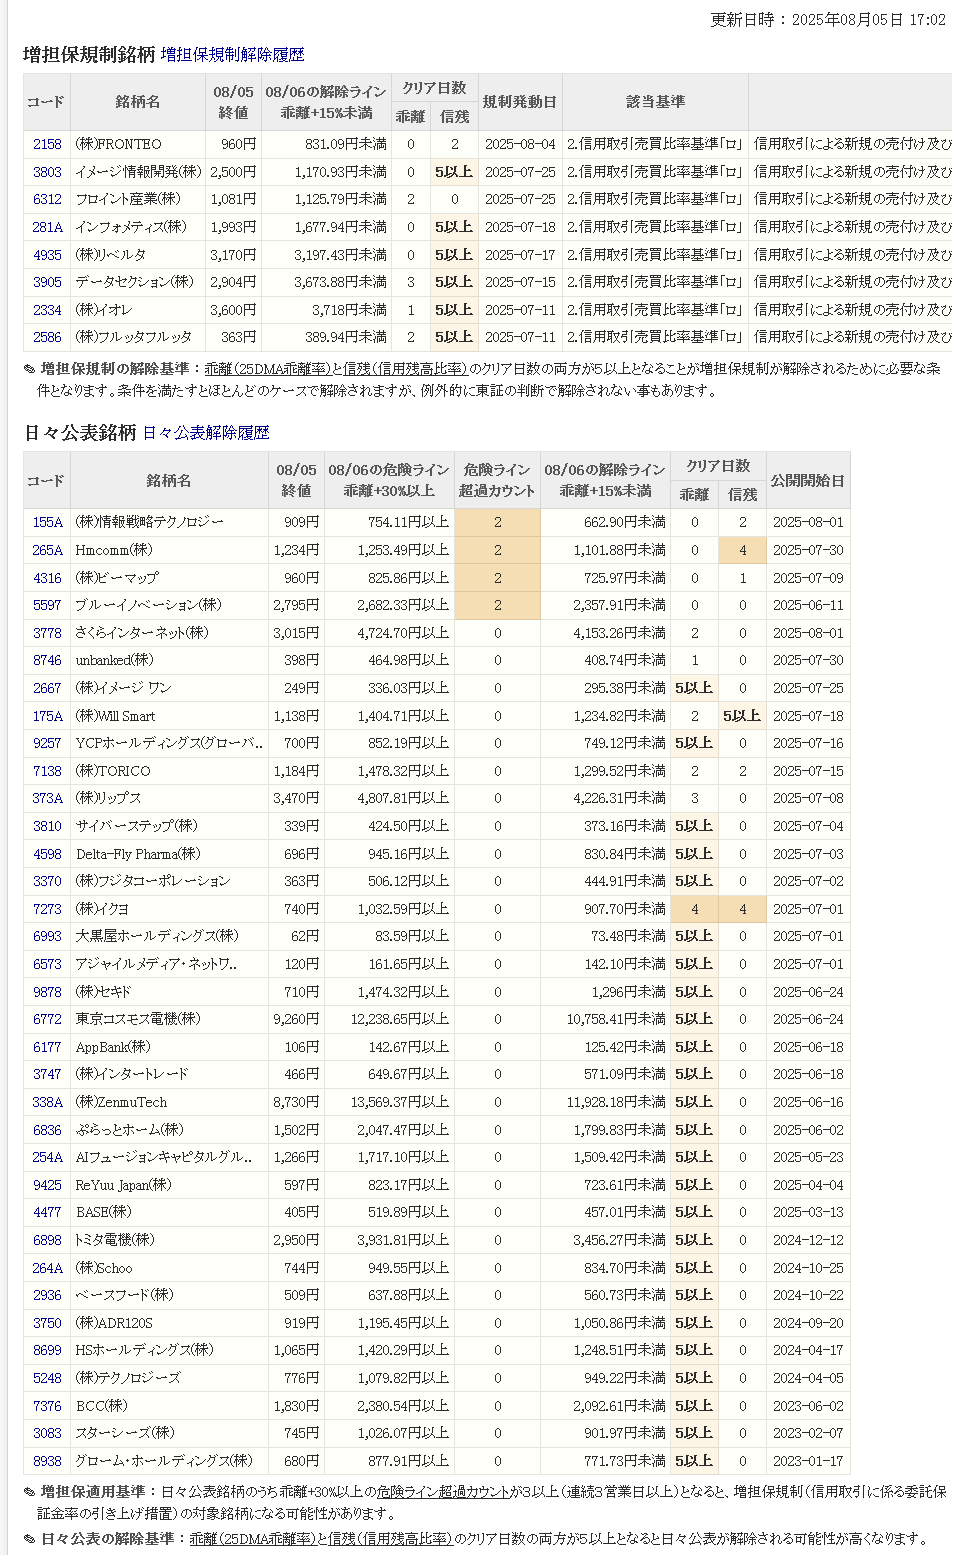
Task: Open code 3905 データセクション link
Action: click(47, 282)
